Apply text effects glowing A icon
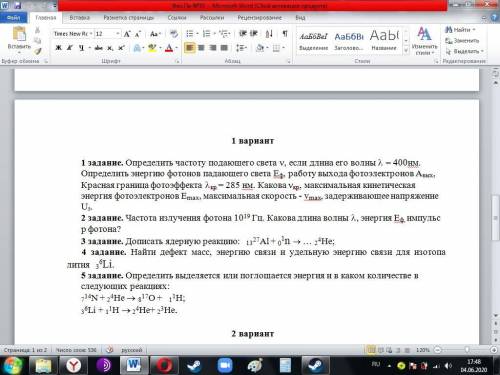 pyautogui.click(x=137, y=48)
